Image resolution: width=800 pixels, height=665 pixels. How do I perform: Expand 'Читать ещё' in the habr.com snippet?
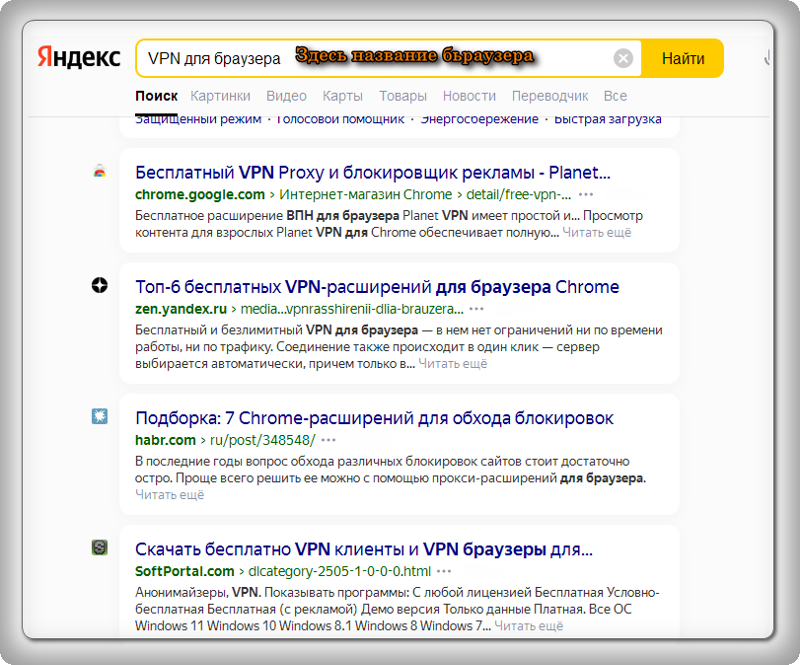click(169, 495)
